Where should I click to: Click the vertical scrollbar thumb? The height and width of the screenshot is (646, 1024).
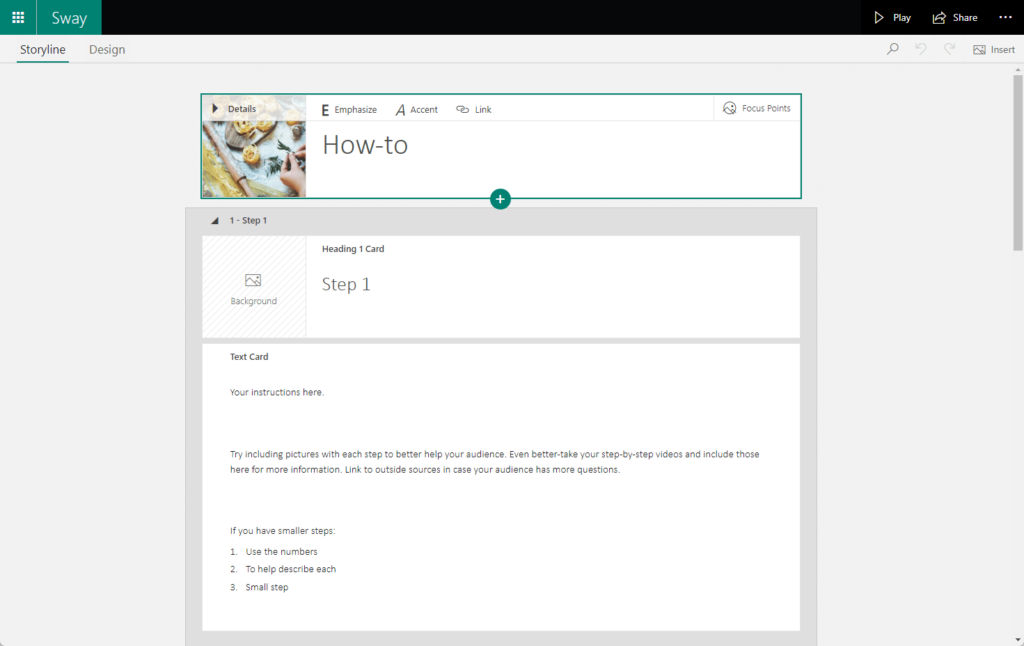coord(1018,162)
